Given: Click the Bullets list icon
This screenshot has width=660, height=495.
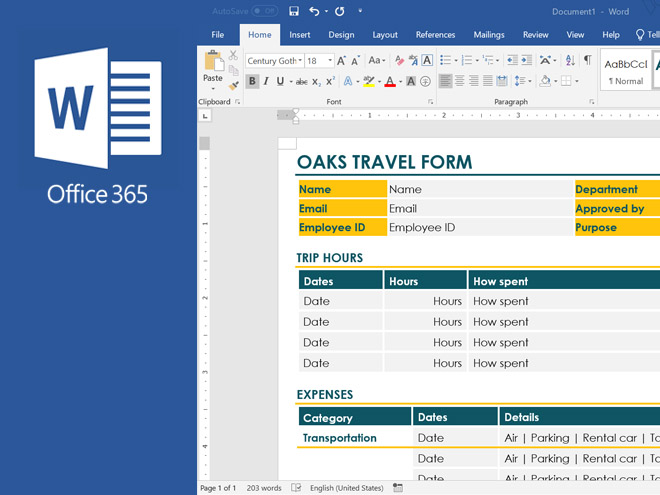Looking at the screenshot, I should coord(445,61).
